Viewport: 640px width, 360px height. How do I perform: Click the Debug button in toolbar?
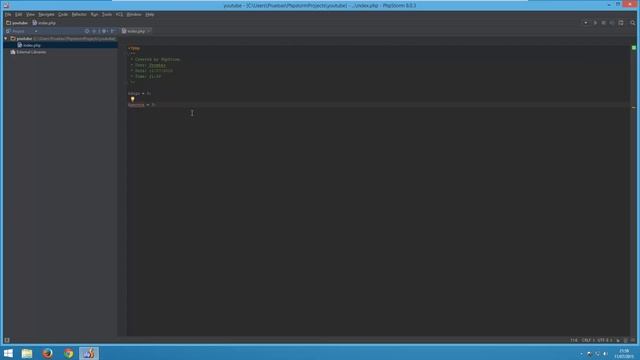[603, 23]
